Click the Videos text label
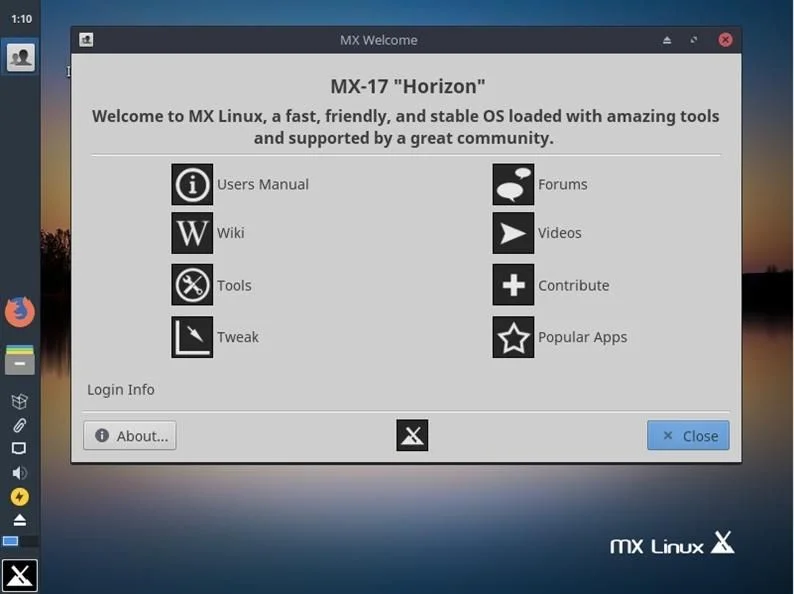The image size is (794, 594). point(560,233)
